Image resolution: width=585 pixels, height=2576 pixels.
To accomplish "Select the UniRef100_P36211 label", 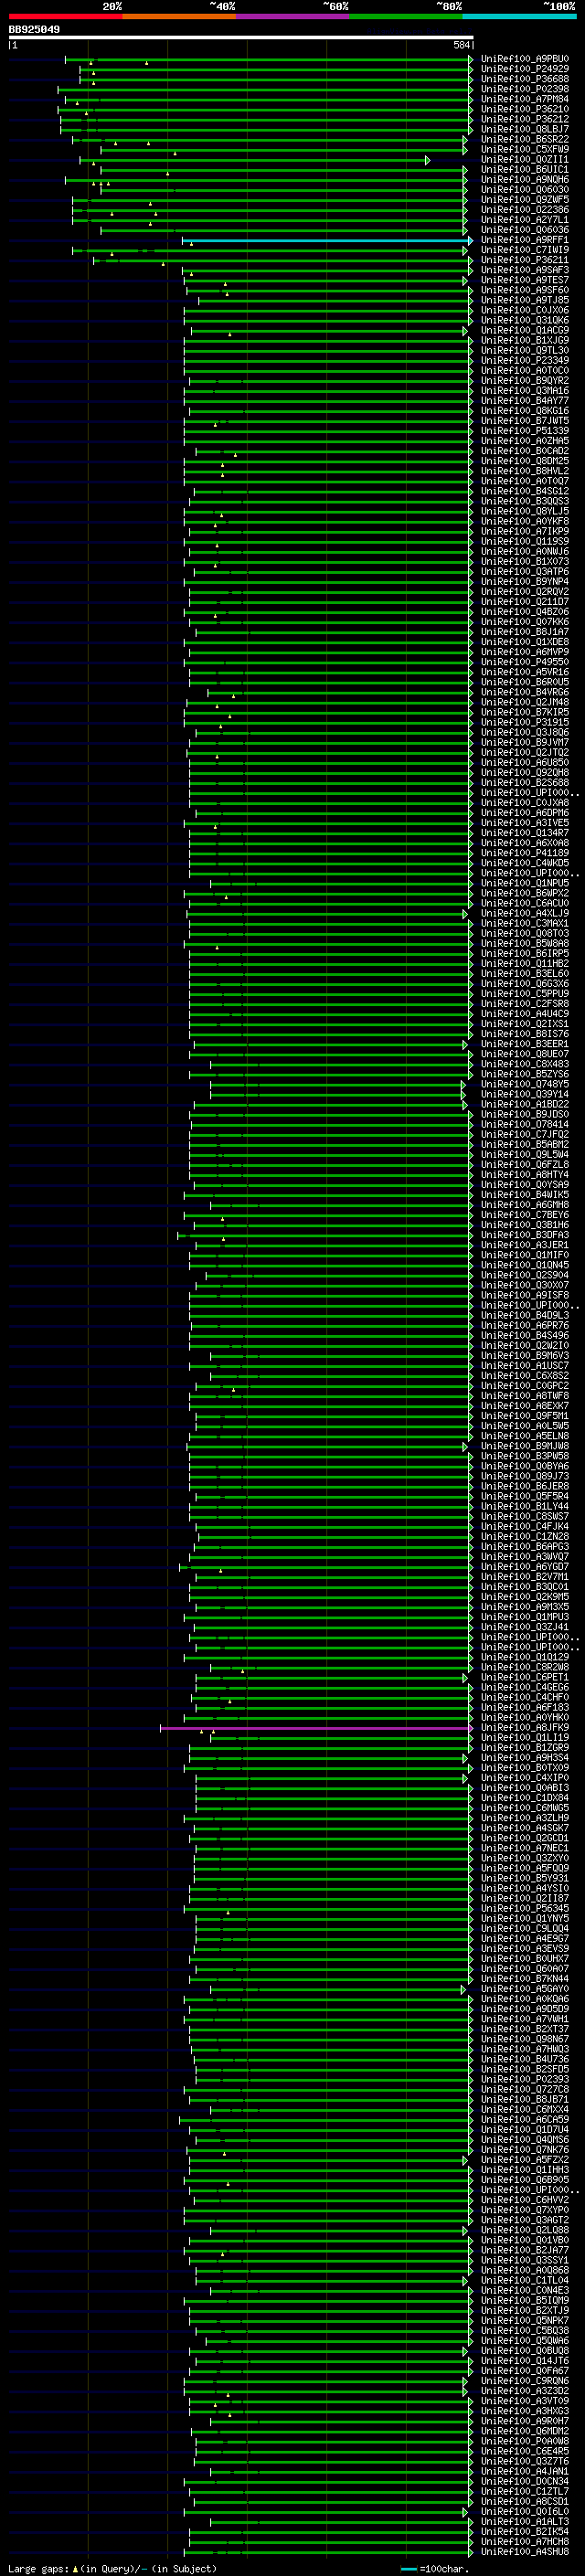I will [524, 260].
